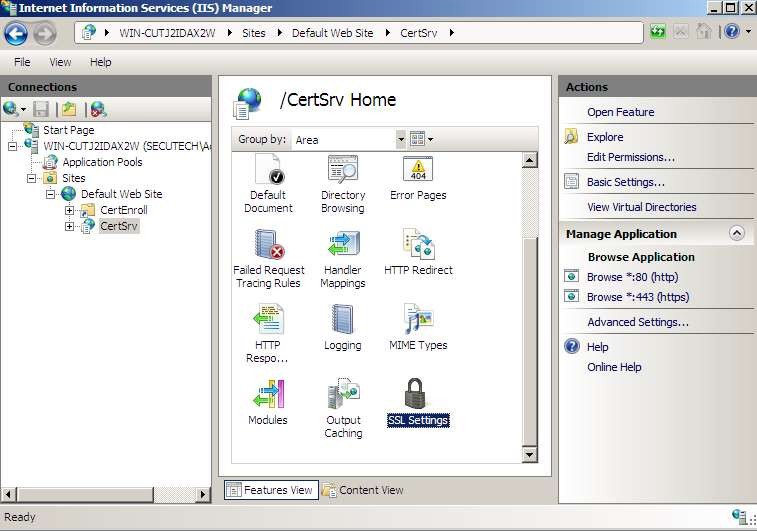This screenshot has width=757, height=531.
Task: Switch to the Features View tab
Action: pos(271,490)
